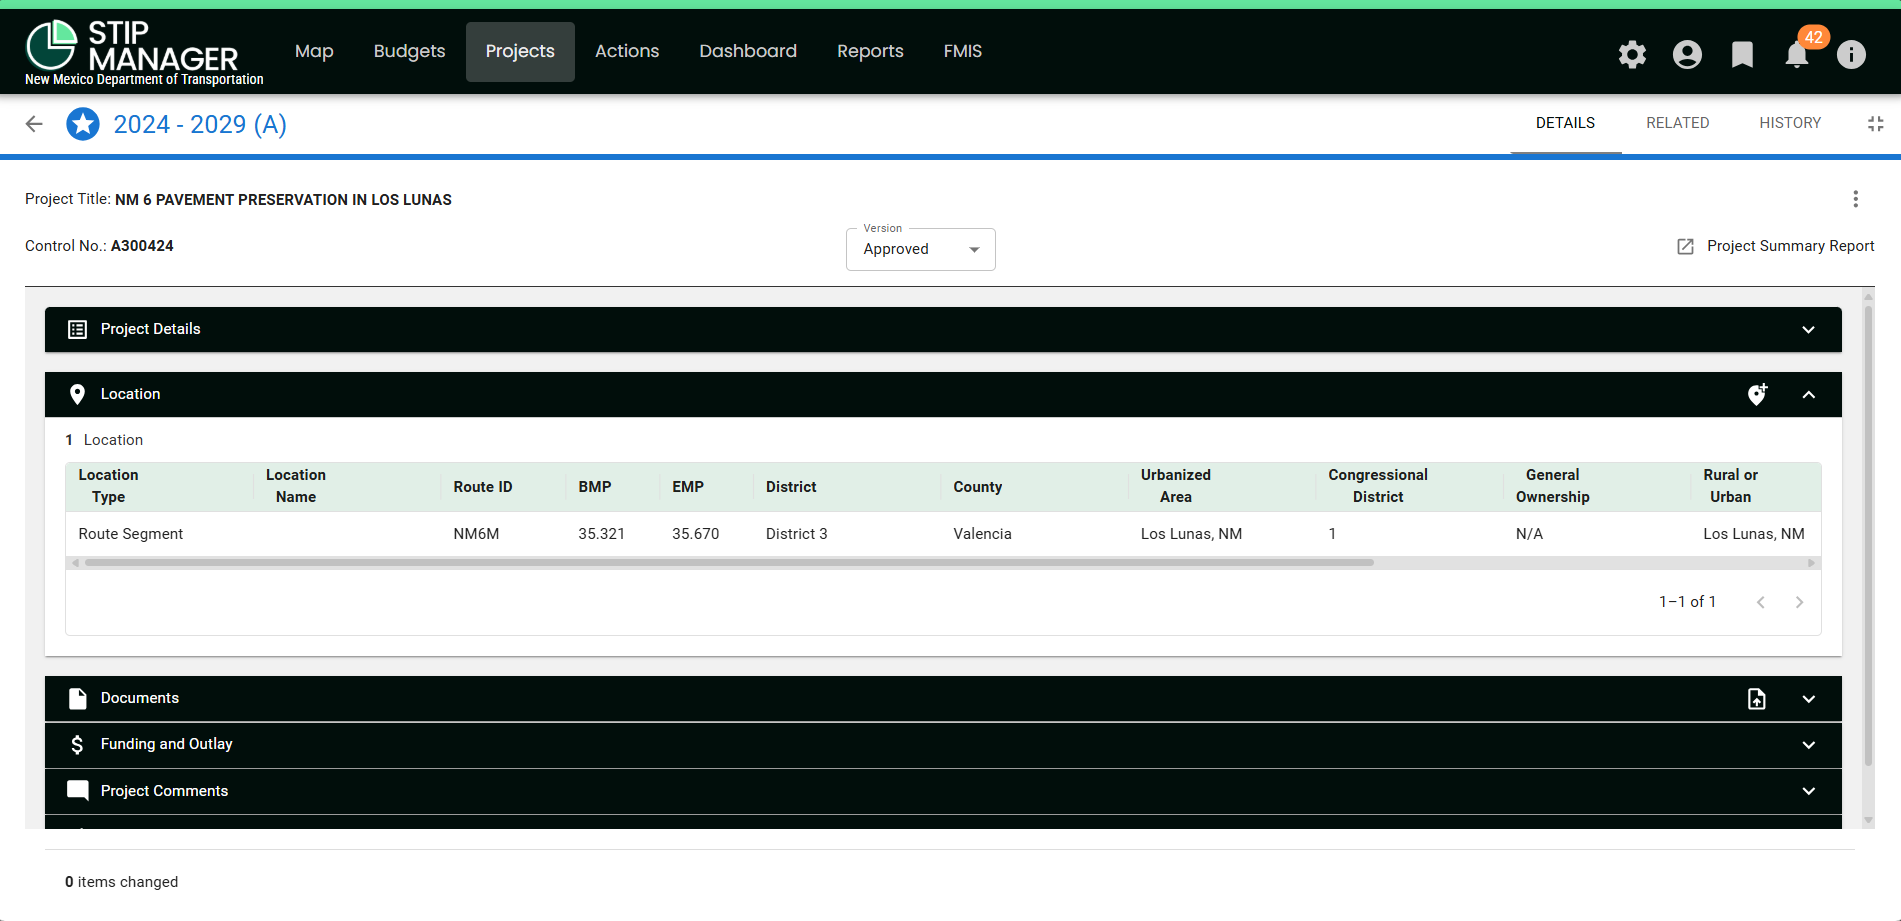
Task: Click the vertical scrollbar of details panel
Action: click(x=1867, y=535)
